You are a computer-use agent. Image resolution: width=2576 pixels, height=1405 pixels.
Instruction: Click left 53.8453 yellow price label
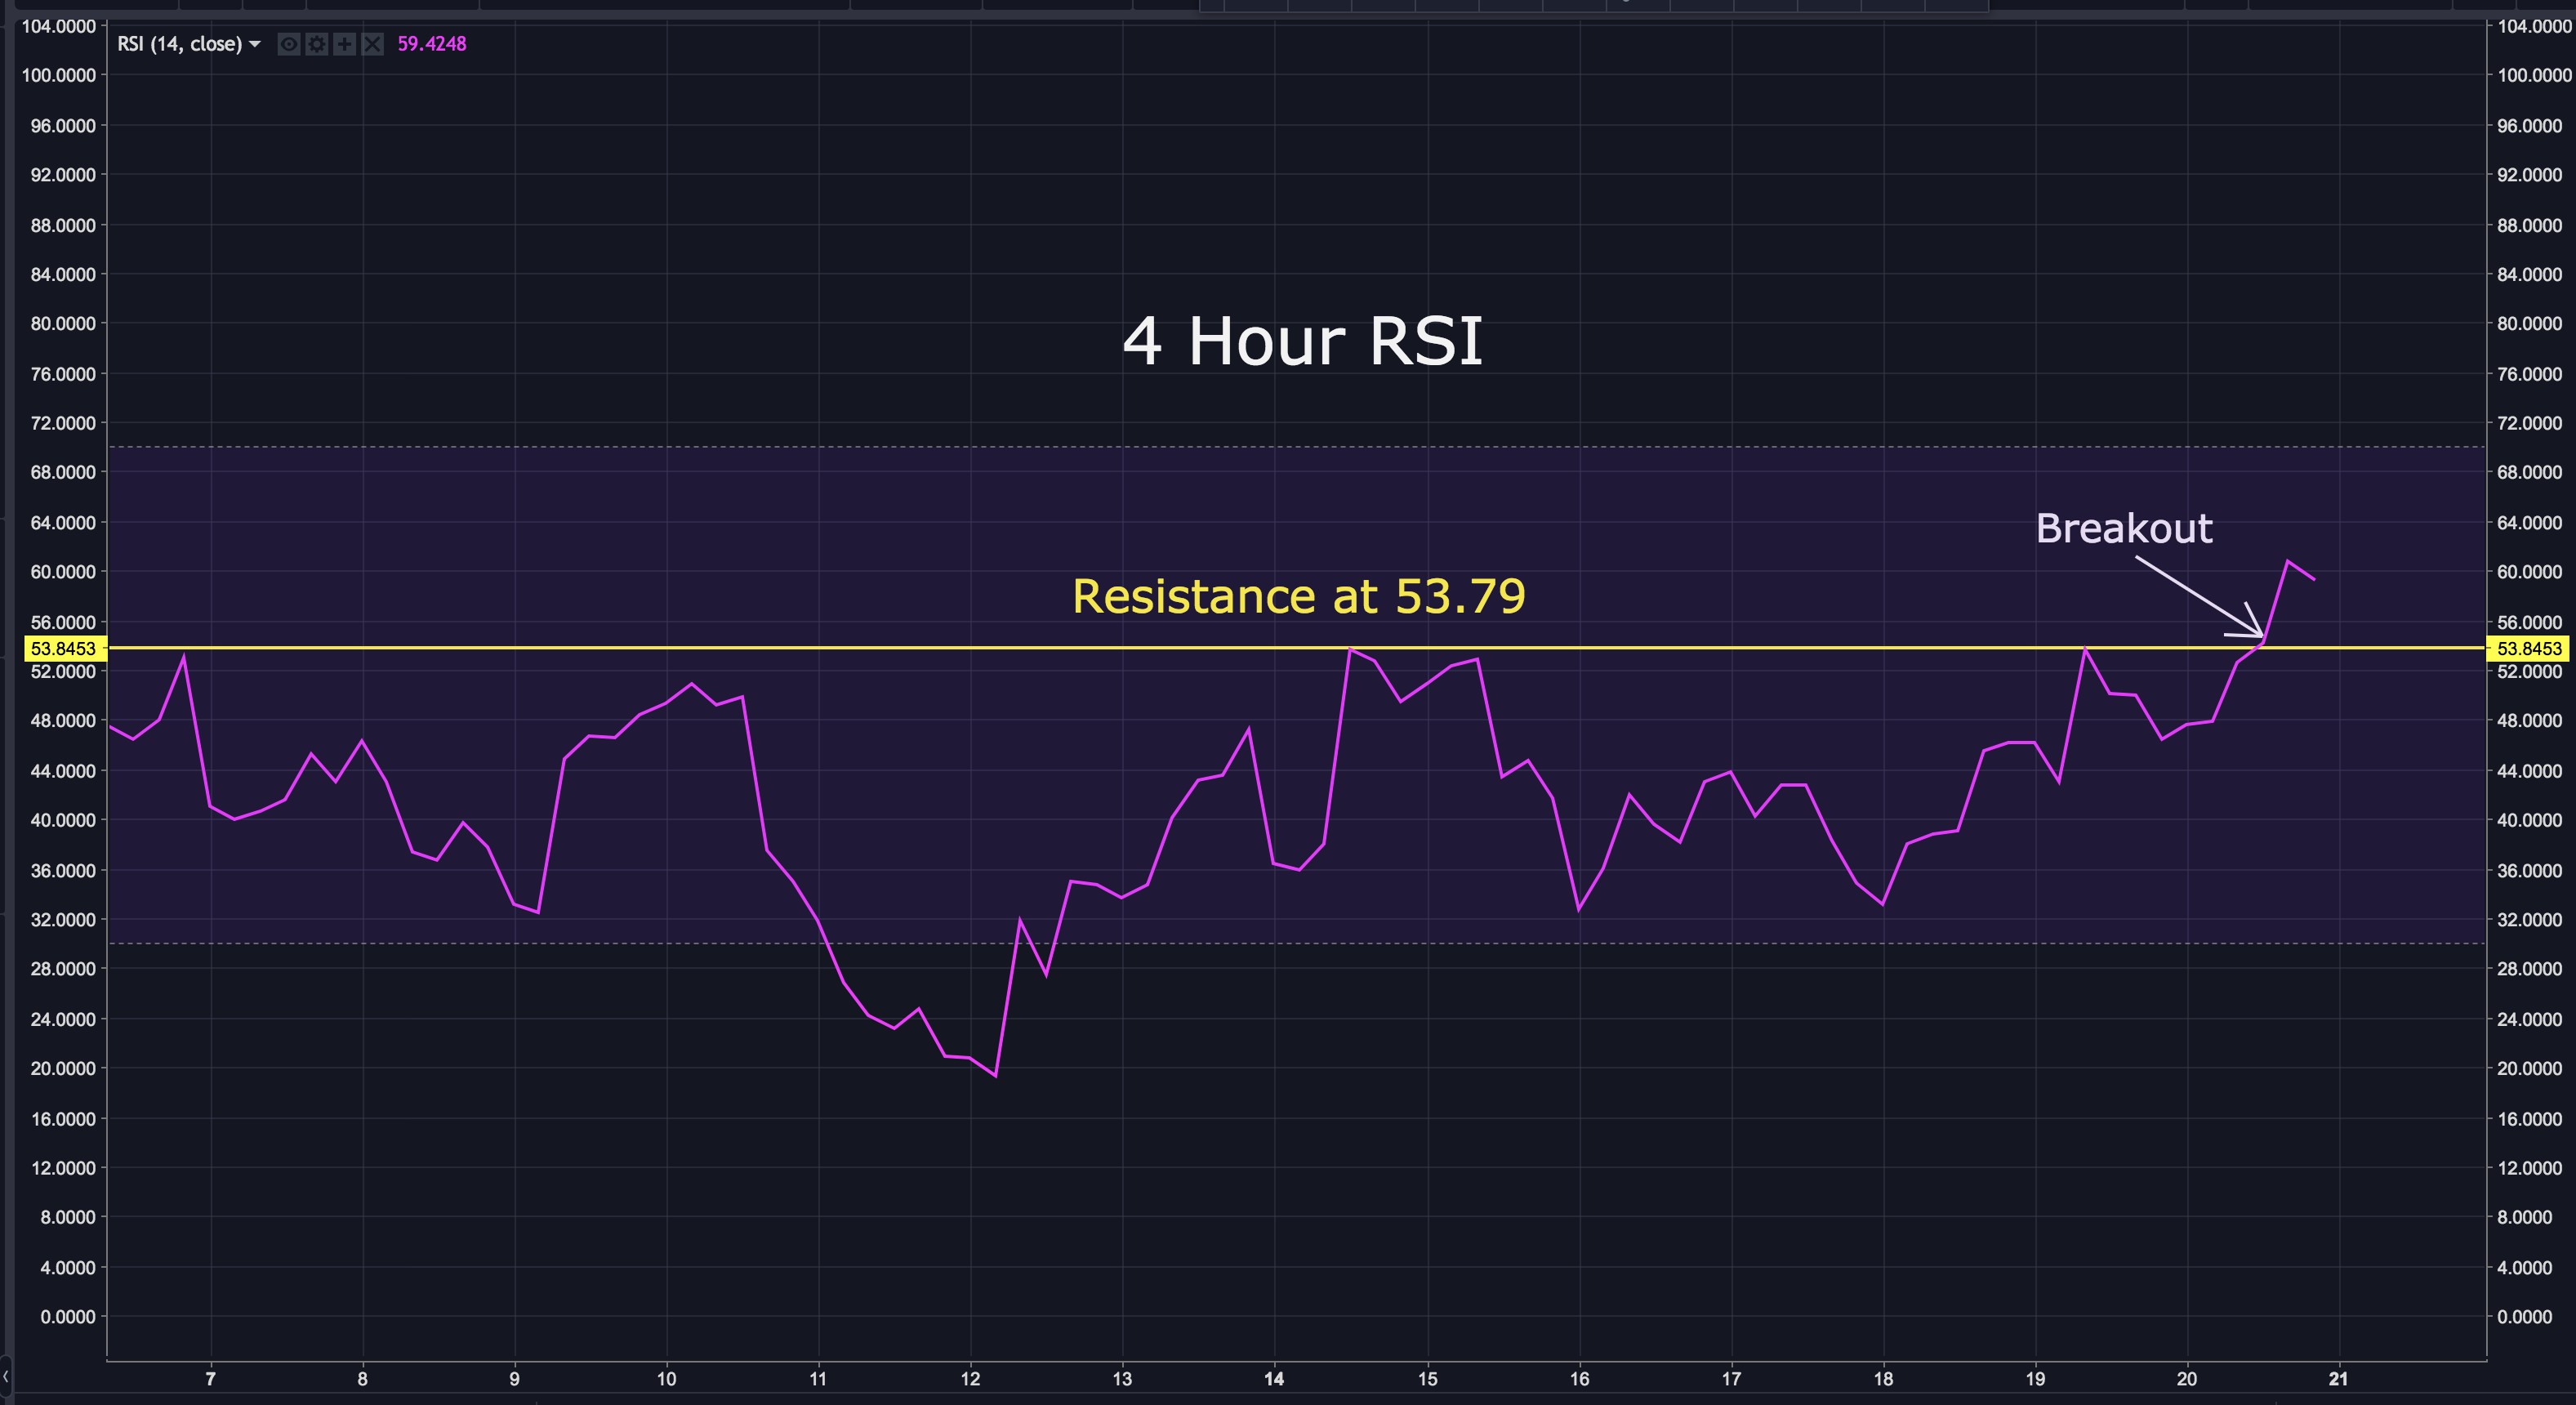coord(63,649)
